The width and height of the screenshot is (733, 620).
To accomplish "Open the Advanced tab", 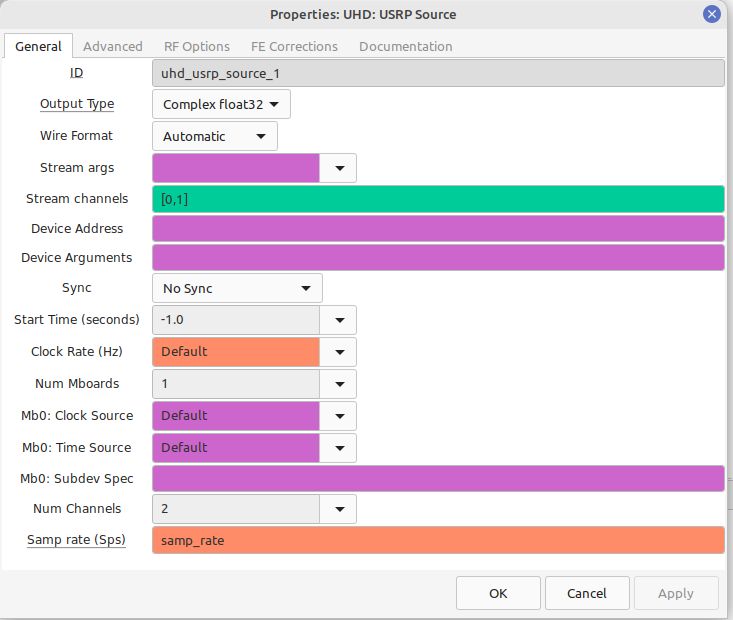I will pyautogui.click(x=113, y=46).
